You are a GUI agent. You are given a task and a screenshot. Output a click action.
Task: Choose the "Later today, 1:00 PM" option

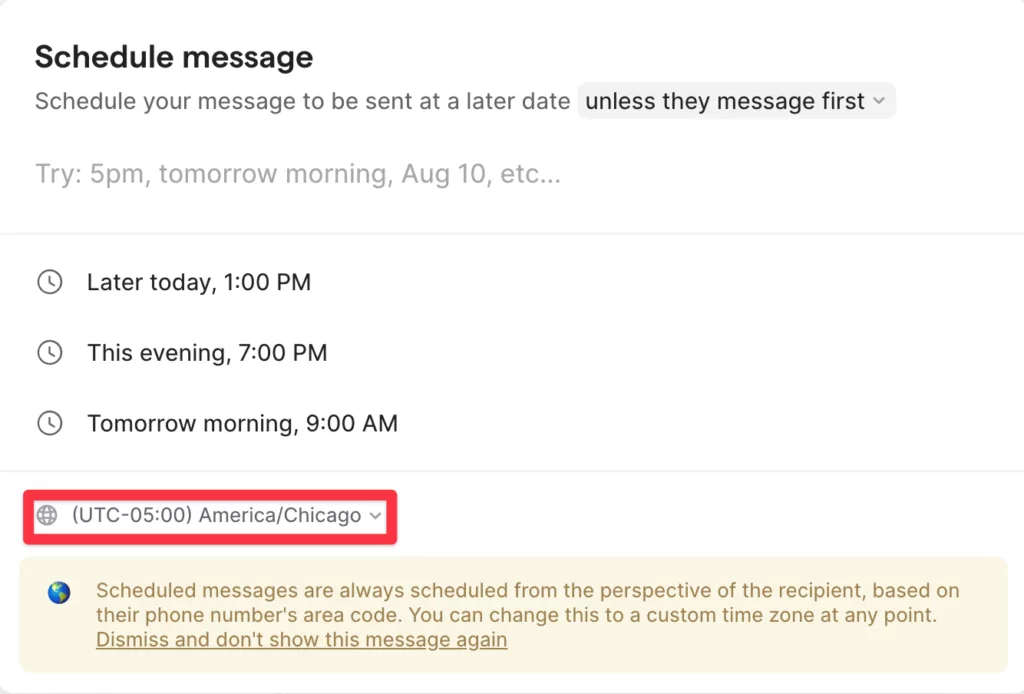coord(199,282)
